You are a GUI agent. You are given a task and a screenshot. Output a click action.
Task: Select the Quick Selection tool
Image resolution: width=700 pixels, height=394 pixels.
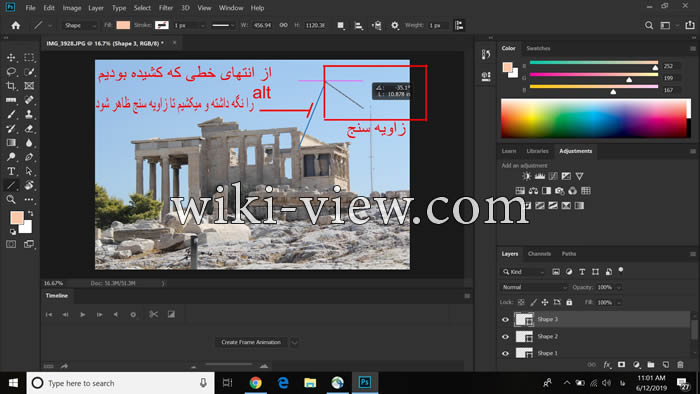(x=29, y=72)
